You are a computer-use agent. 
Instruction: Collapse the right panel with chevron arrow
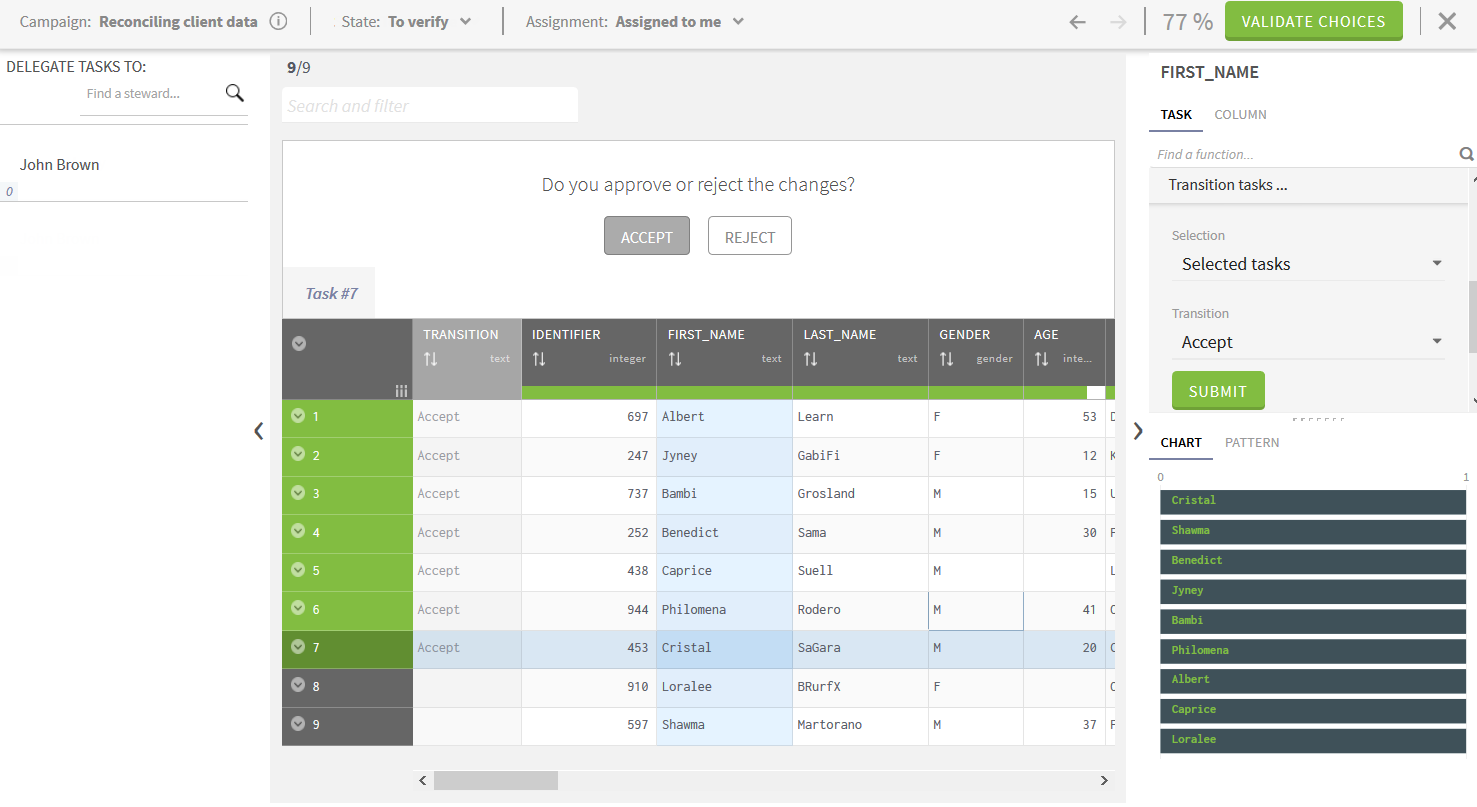pos(1138,431)
